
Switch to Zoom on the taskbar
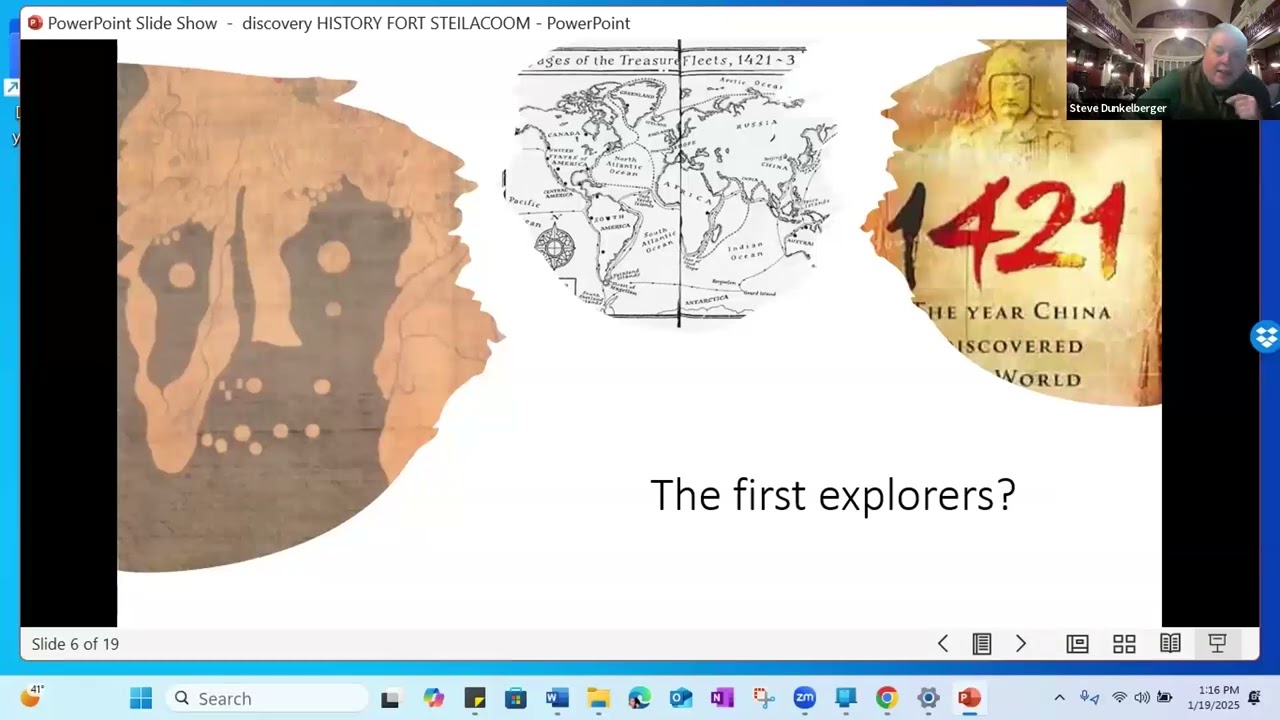(x=805, y=698)
